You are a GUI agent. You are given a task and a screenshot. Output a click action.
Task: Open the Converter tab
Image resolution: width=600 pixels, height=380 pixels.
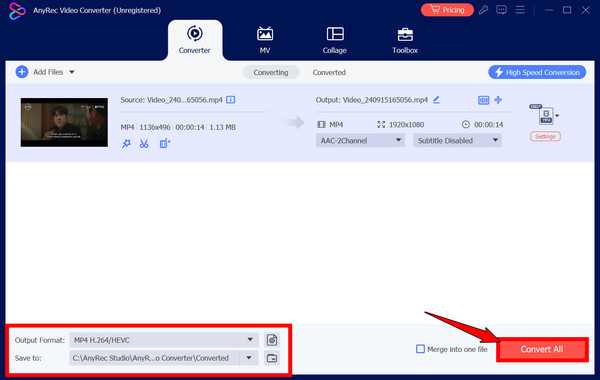point(194,40)
